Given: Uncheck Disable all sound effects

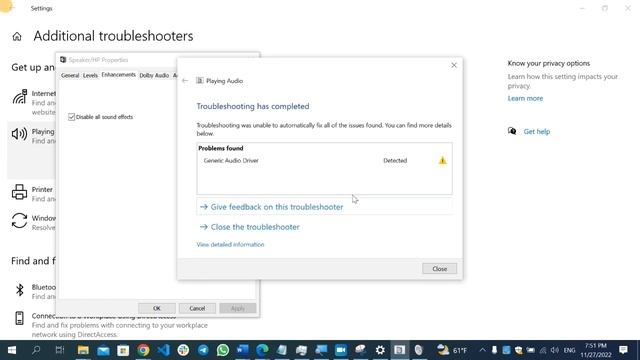Looking at the screenshot, I should coord(71,117).
